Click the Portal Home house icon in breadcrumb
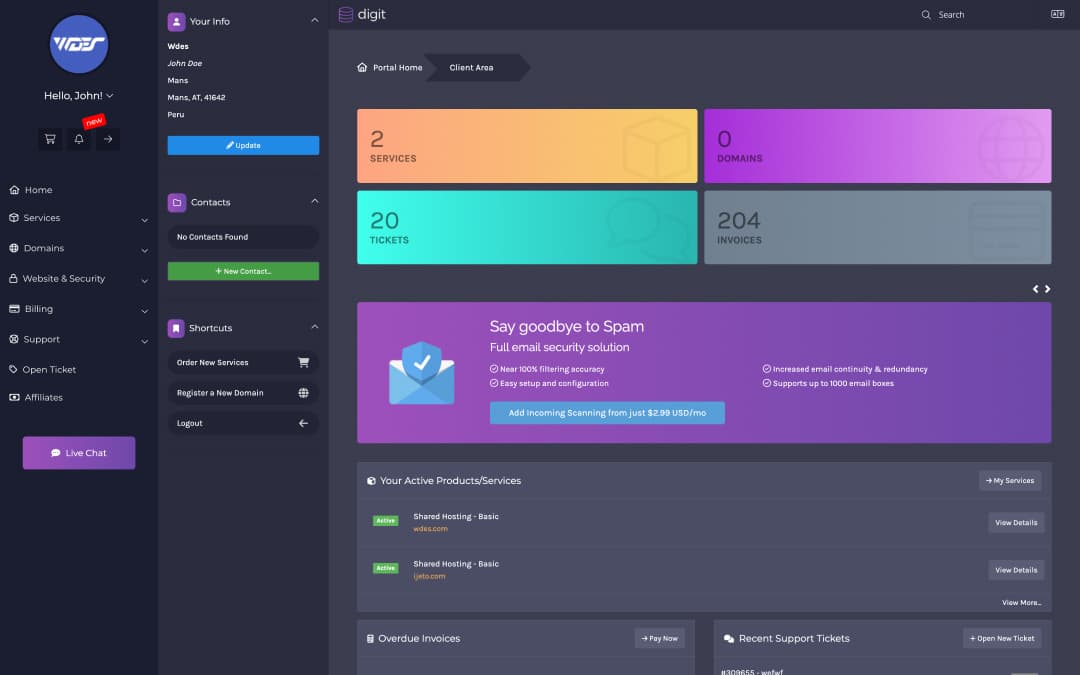 (x=362, y=68)
